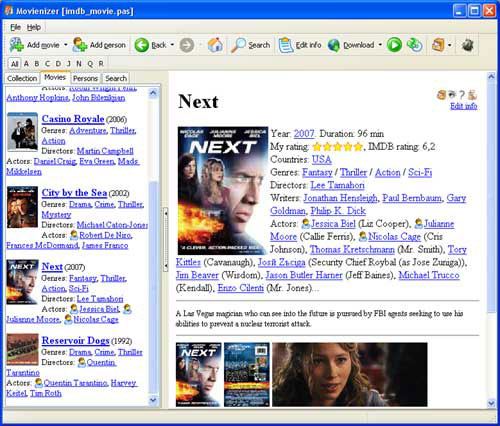500x426 pixels.
Task: Open the back cover thumbnail image
Action: tap(247, 375)
